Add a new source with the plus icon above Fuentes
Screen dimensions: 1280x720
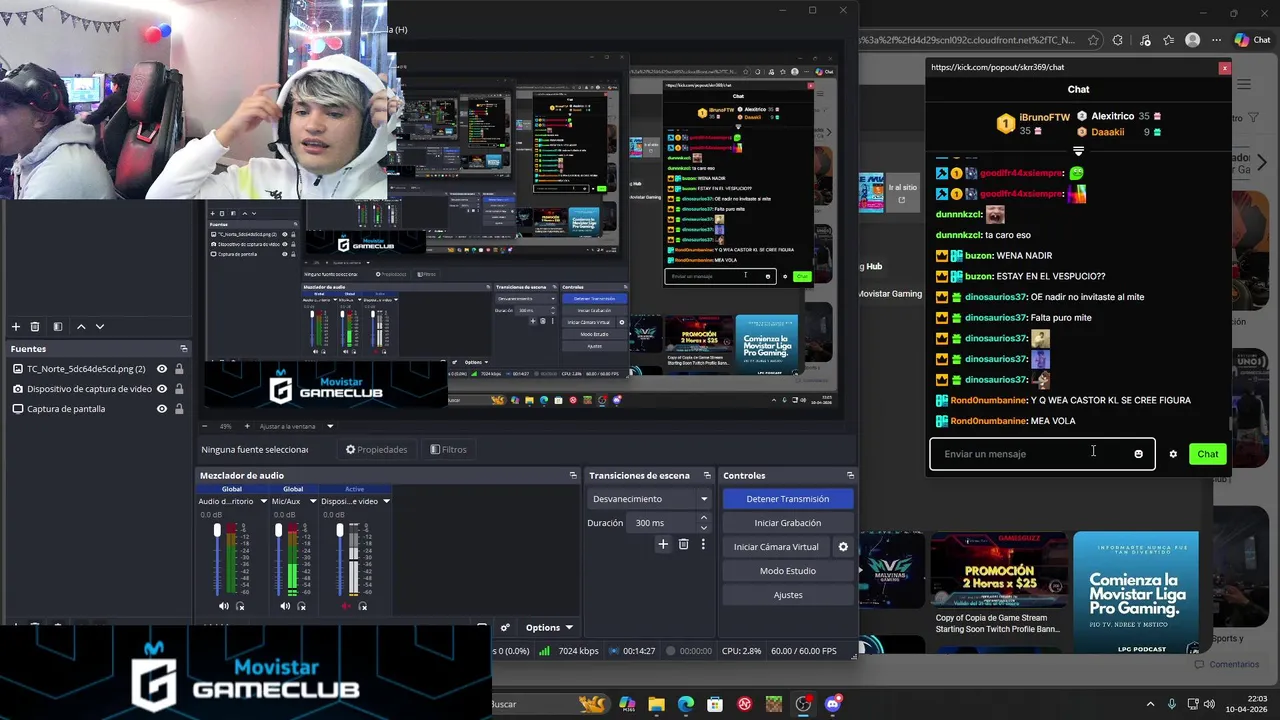pos(16,326)
